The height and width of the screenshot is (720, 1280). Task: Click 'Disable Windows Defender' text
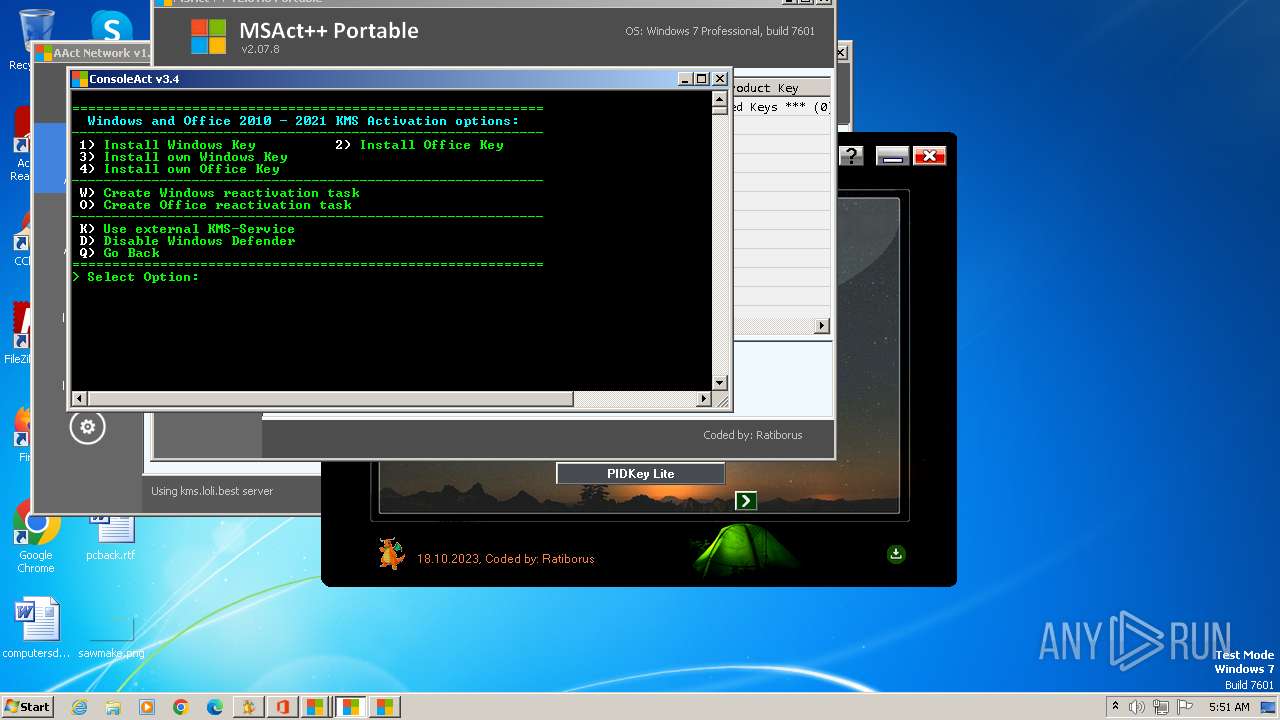pos(199,241)
